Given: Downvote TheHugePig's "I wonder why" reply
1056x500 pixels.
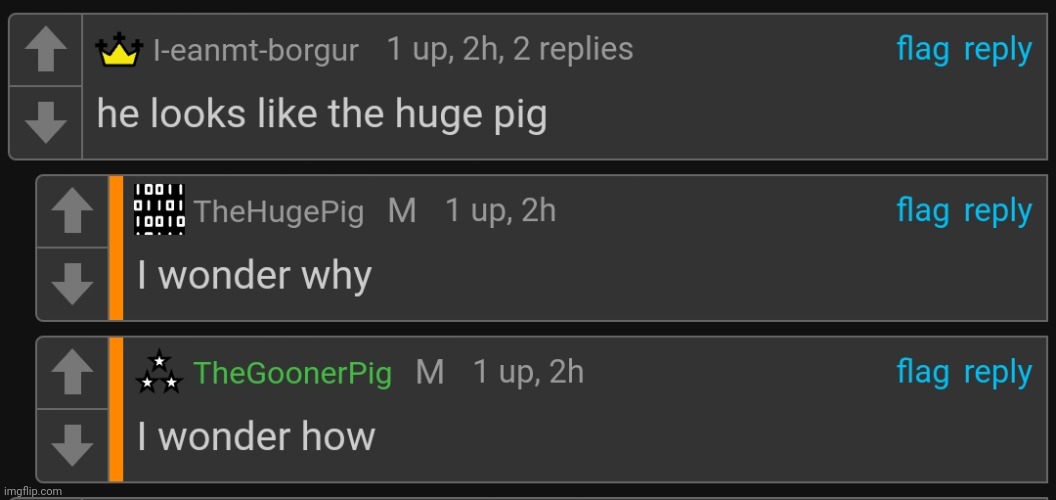Looking at the screenshot, I should click(x=73, y=284).
